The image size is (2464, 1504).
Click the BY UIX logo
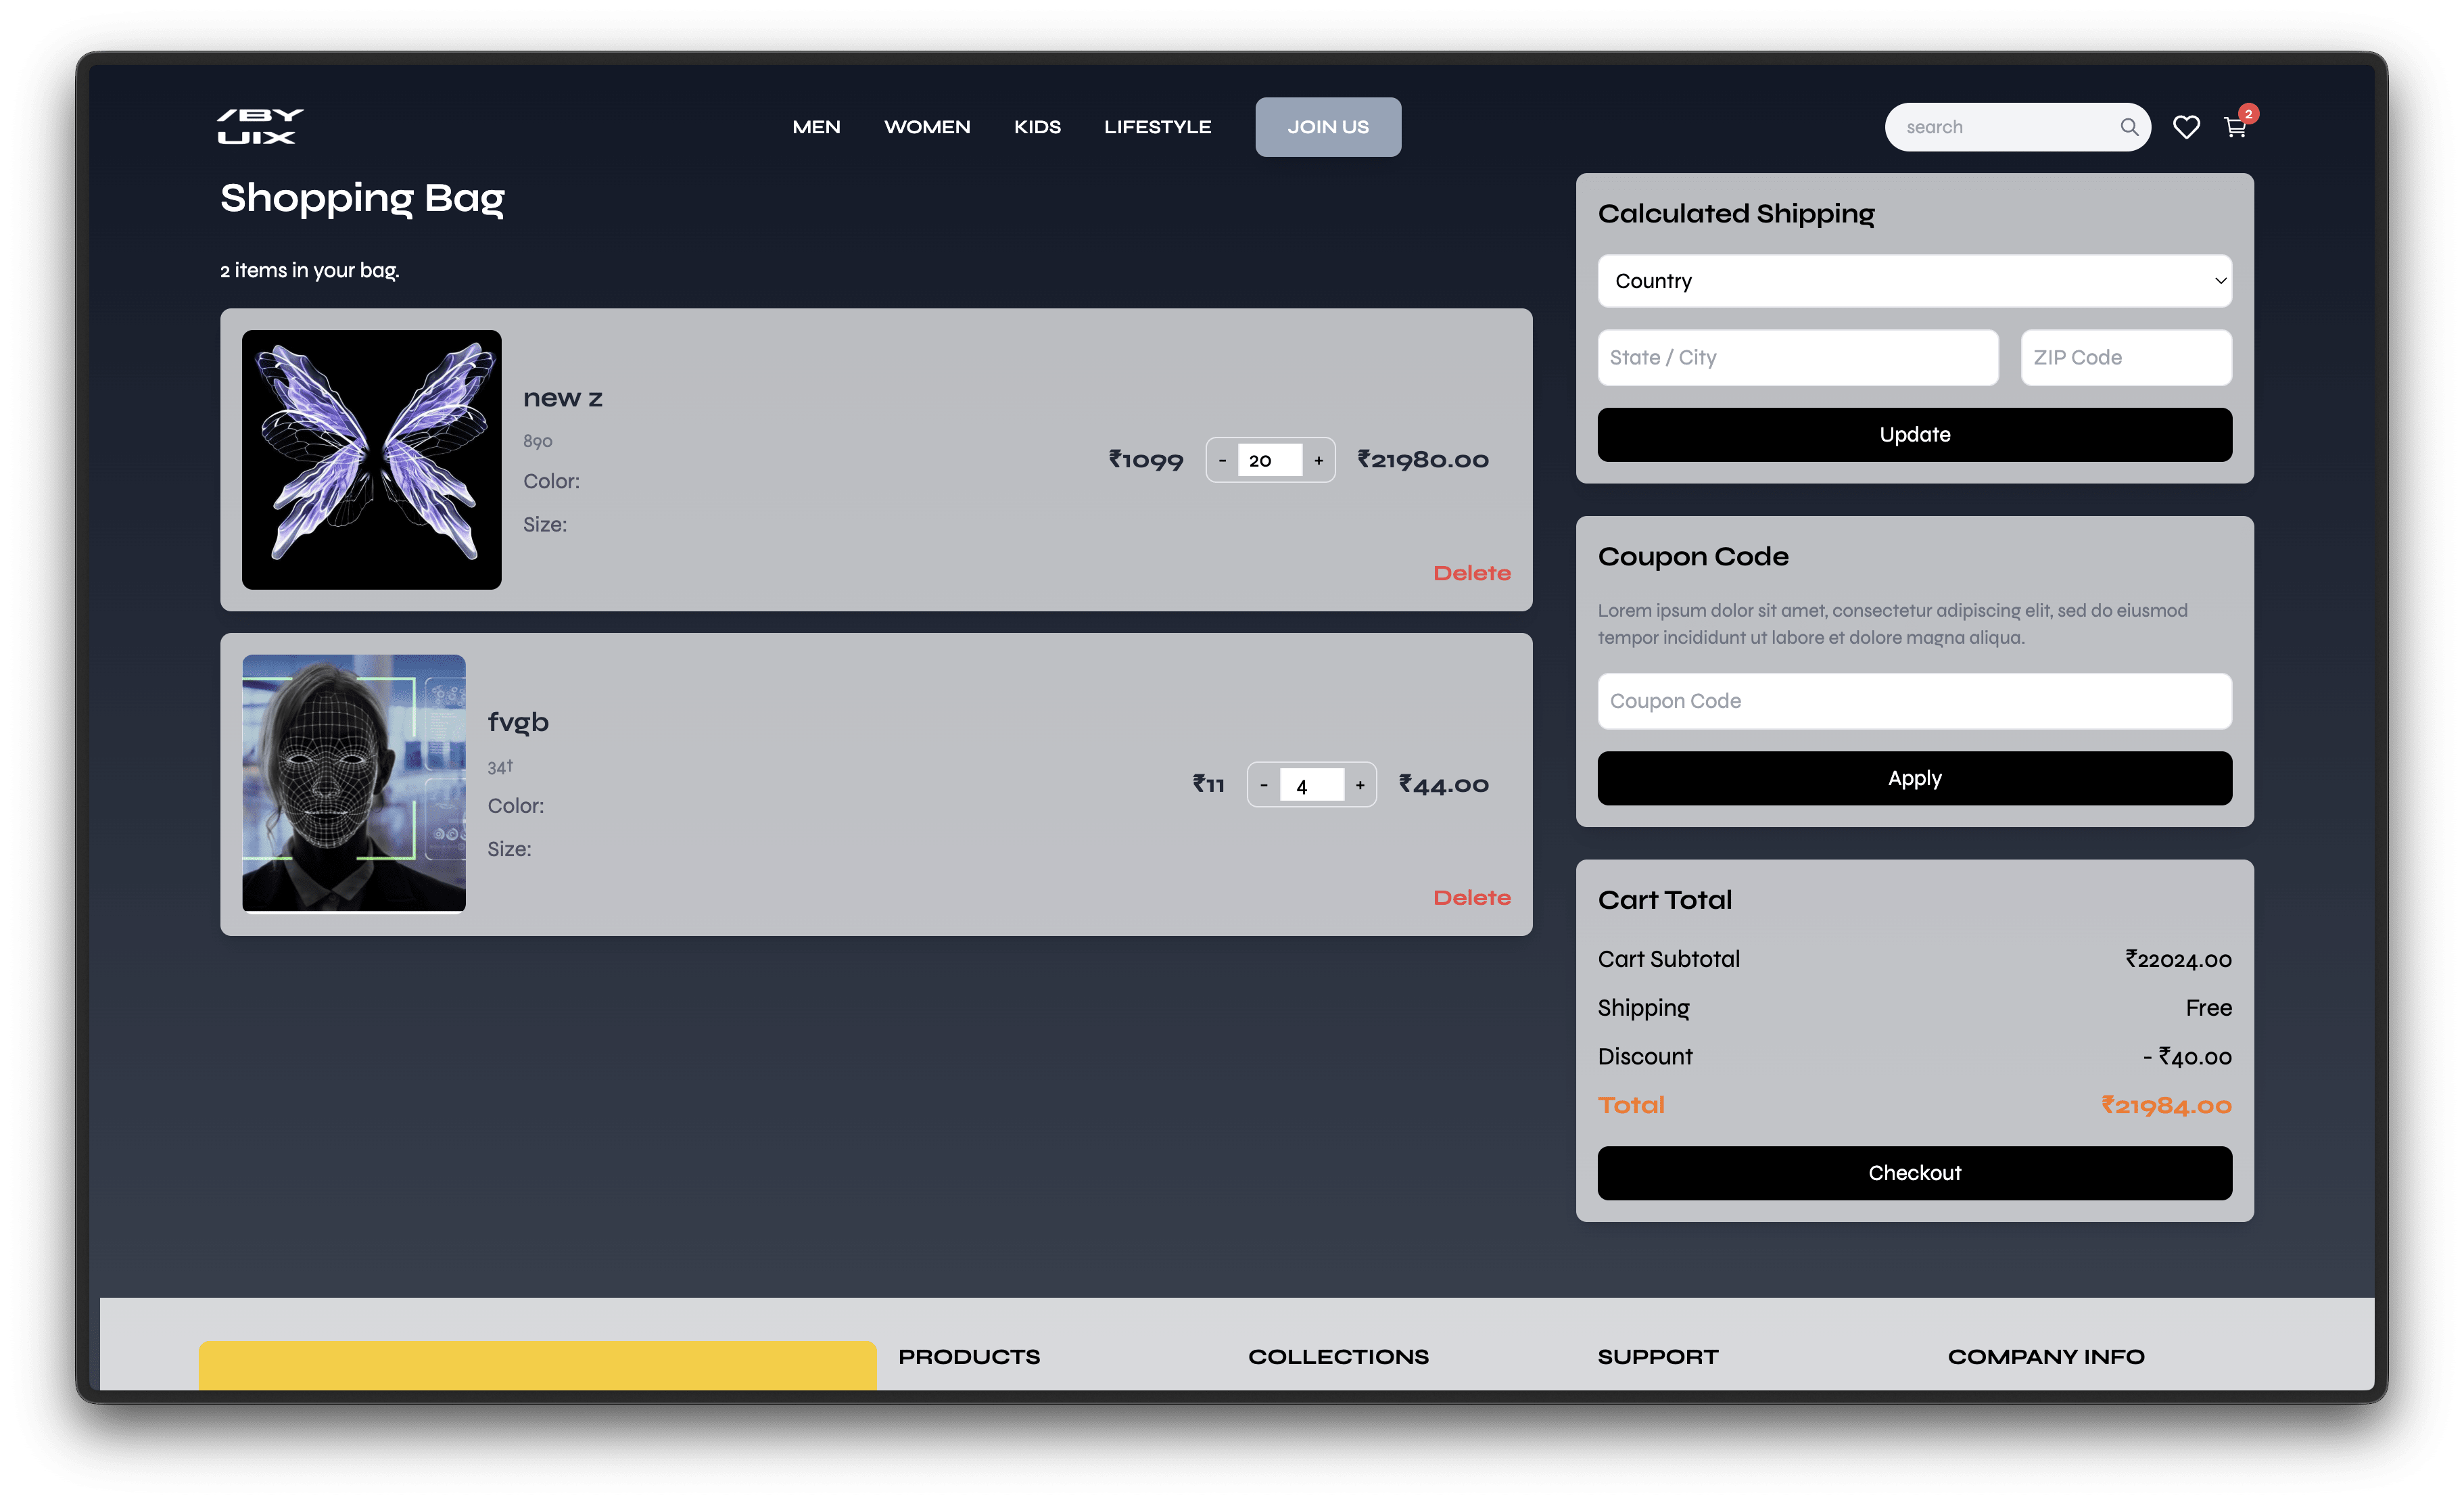click(260, 127)
